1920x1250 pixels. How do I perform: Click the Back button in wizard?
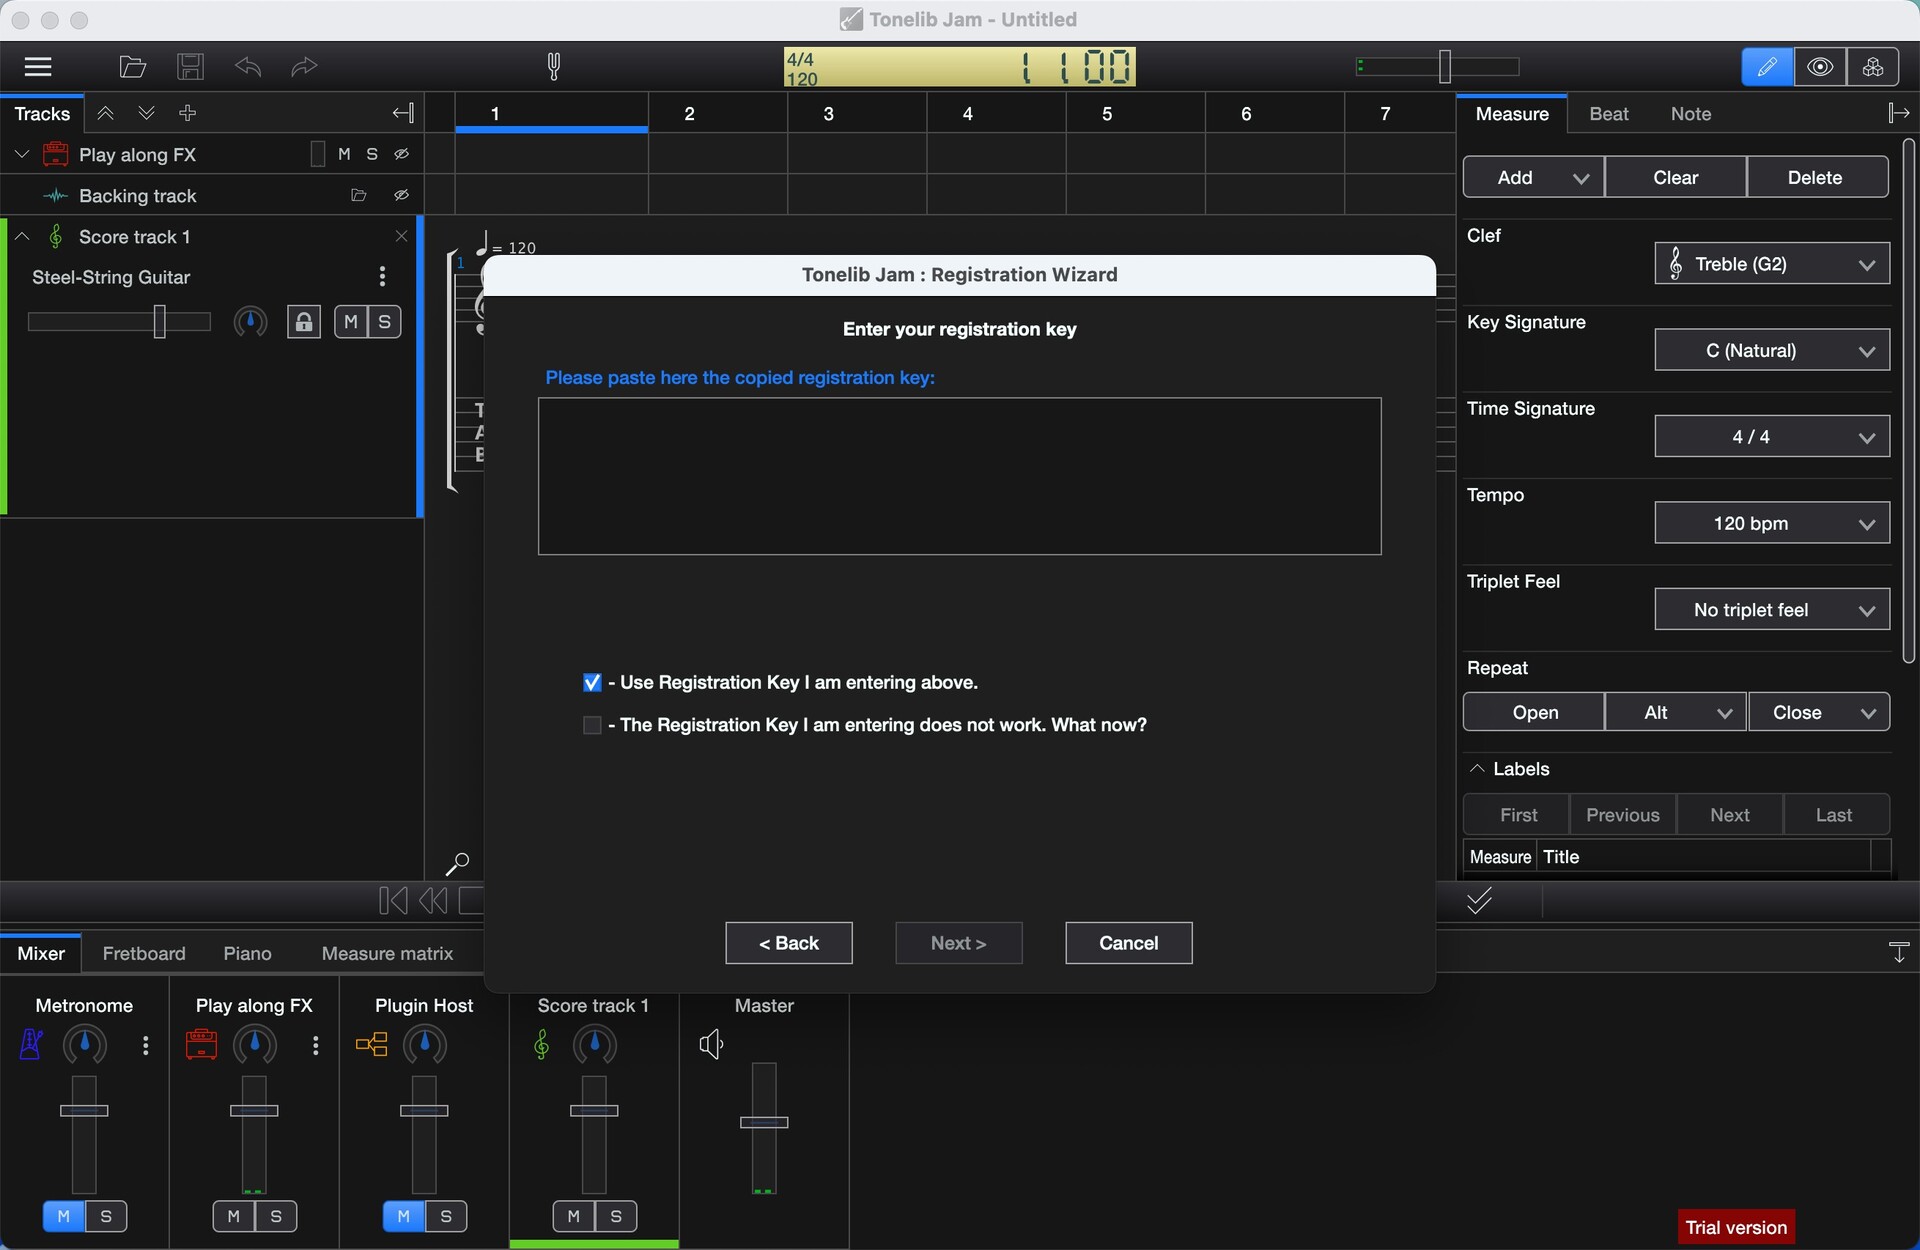789,943
